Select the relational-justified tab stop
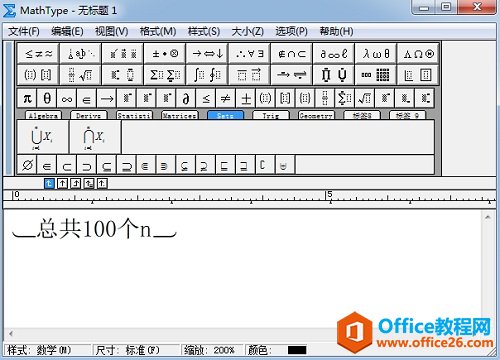The image size is (500, 360). click(x=89, y=183)
